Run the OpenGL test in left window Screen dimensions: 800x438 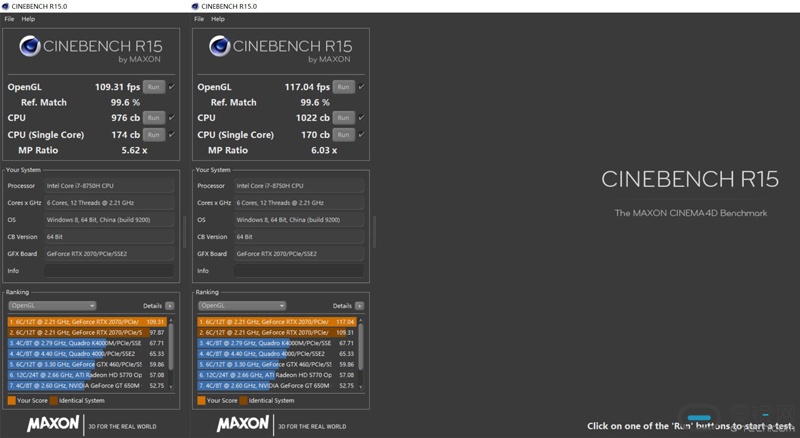click(x=154, y=87)
